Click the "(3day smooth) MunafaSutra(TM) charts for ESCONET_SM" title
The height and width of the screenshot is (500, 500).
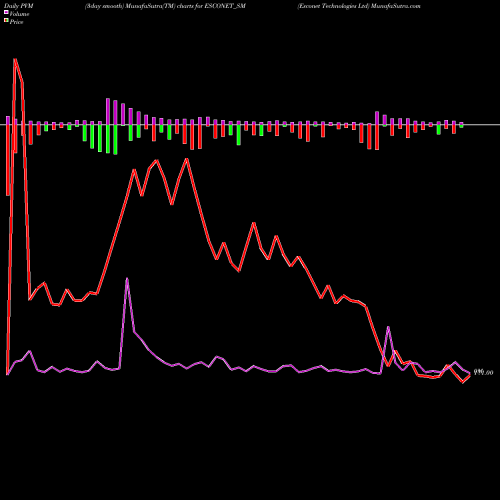[x=165, y=6]
